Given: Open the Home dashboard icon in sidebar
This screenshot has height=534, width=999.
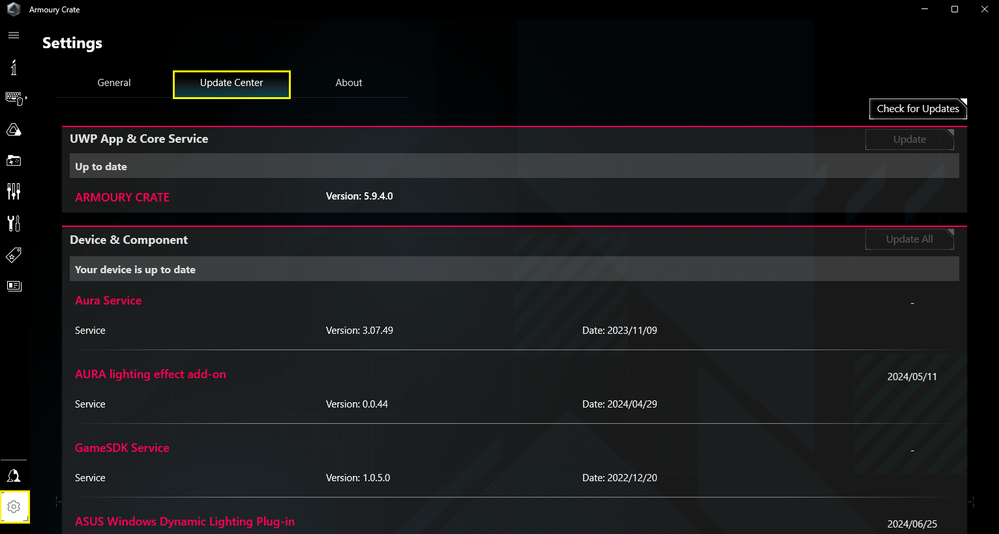Looking at the screenshot, I should (13, 66).
